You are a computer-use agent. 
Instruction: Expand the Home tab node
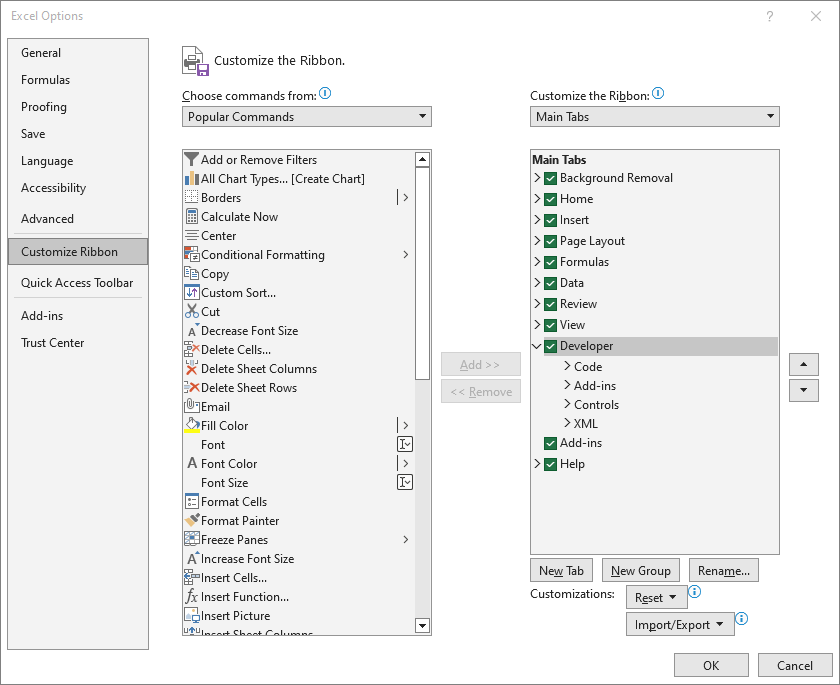coord(537,198)
